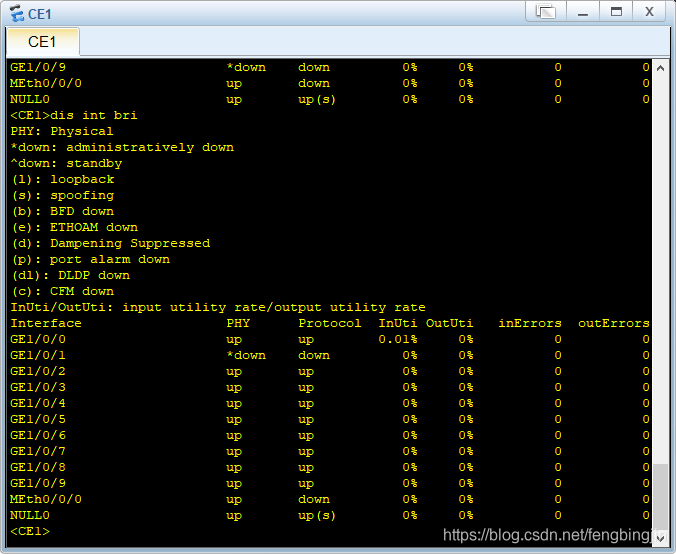This screenshot has height=554, width=676.
Task: Click '*down' PHY status of GE1/0/1
Action: (246, 355)
